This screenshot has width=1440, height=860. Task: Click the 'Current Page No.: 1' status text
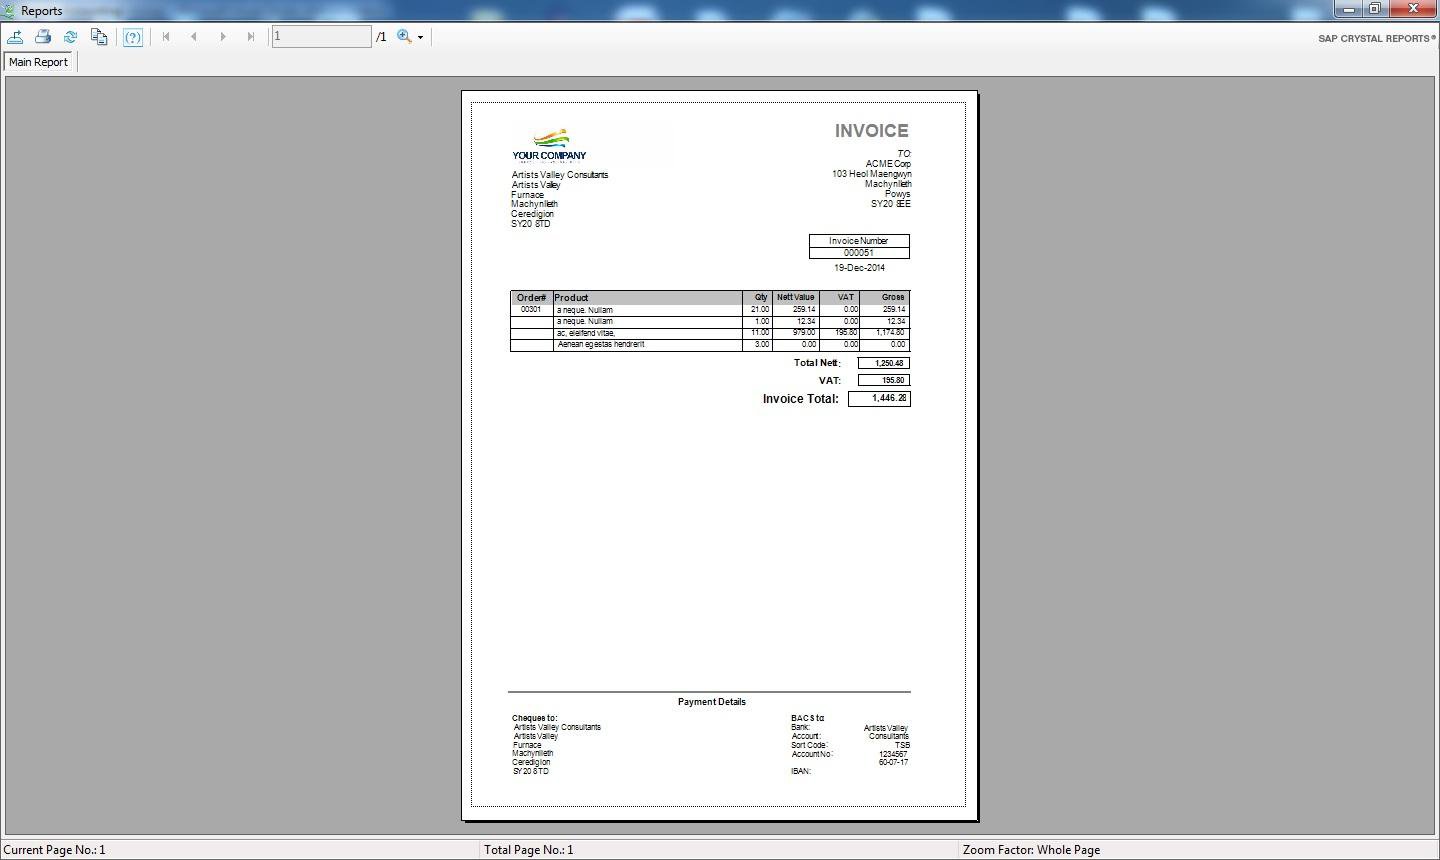[x=55, y=850]
